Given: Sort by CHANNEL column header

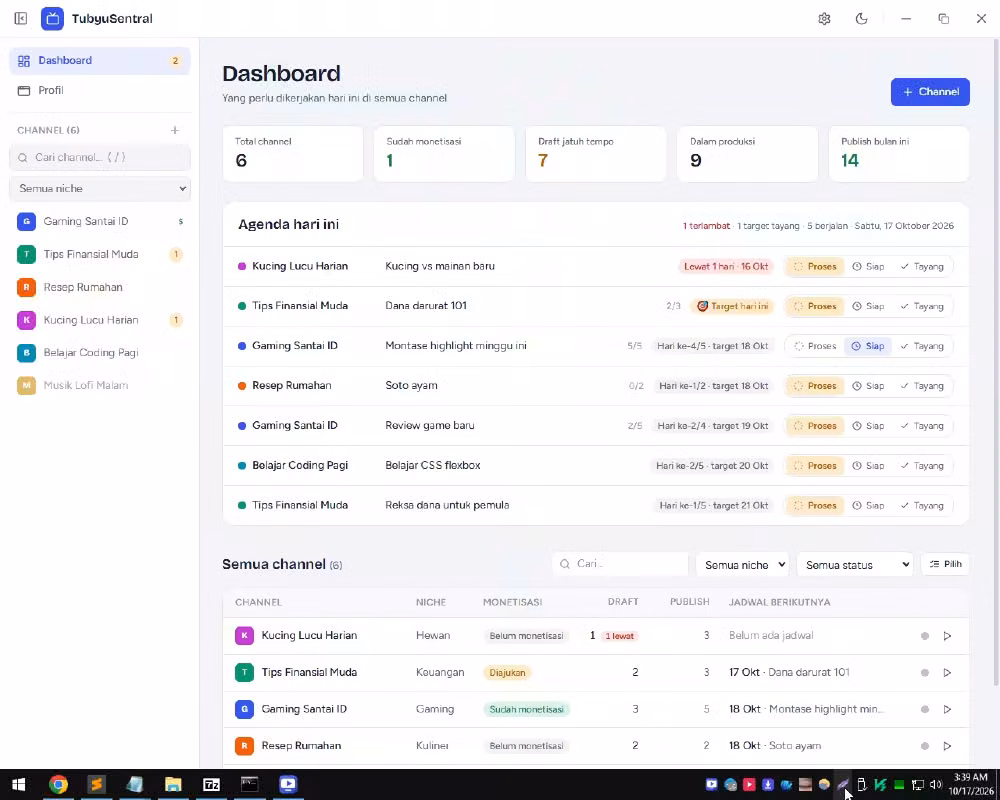Looking at the screenshot, I should point(258,602).
